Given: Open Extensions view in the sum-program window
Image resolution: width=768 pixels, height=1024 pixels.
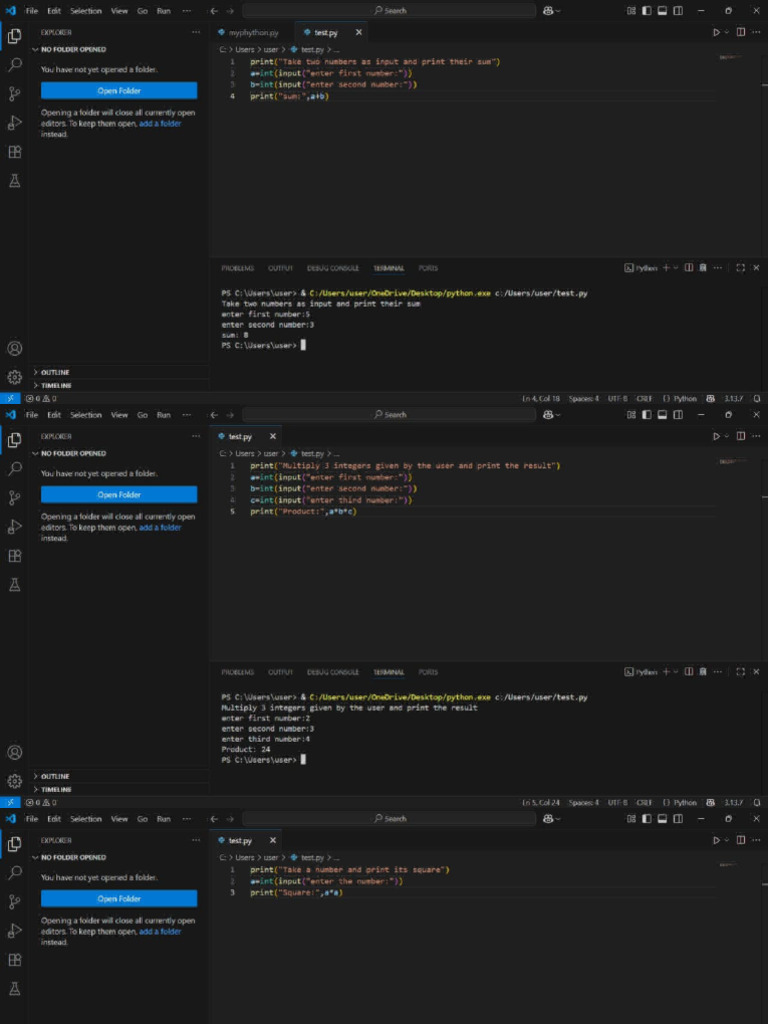Looking at the screenshot, I should tap(14, 152).
